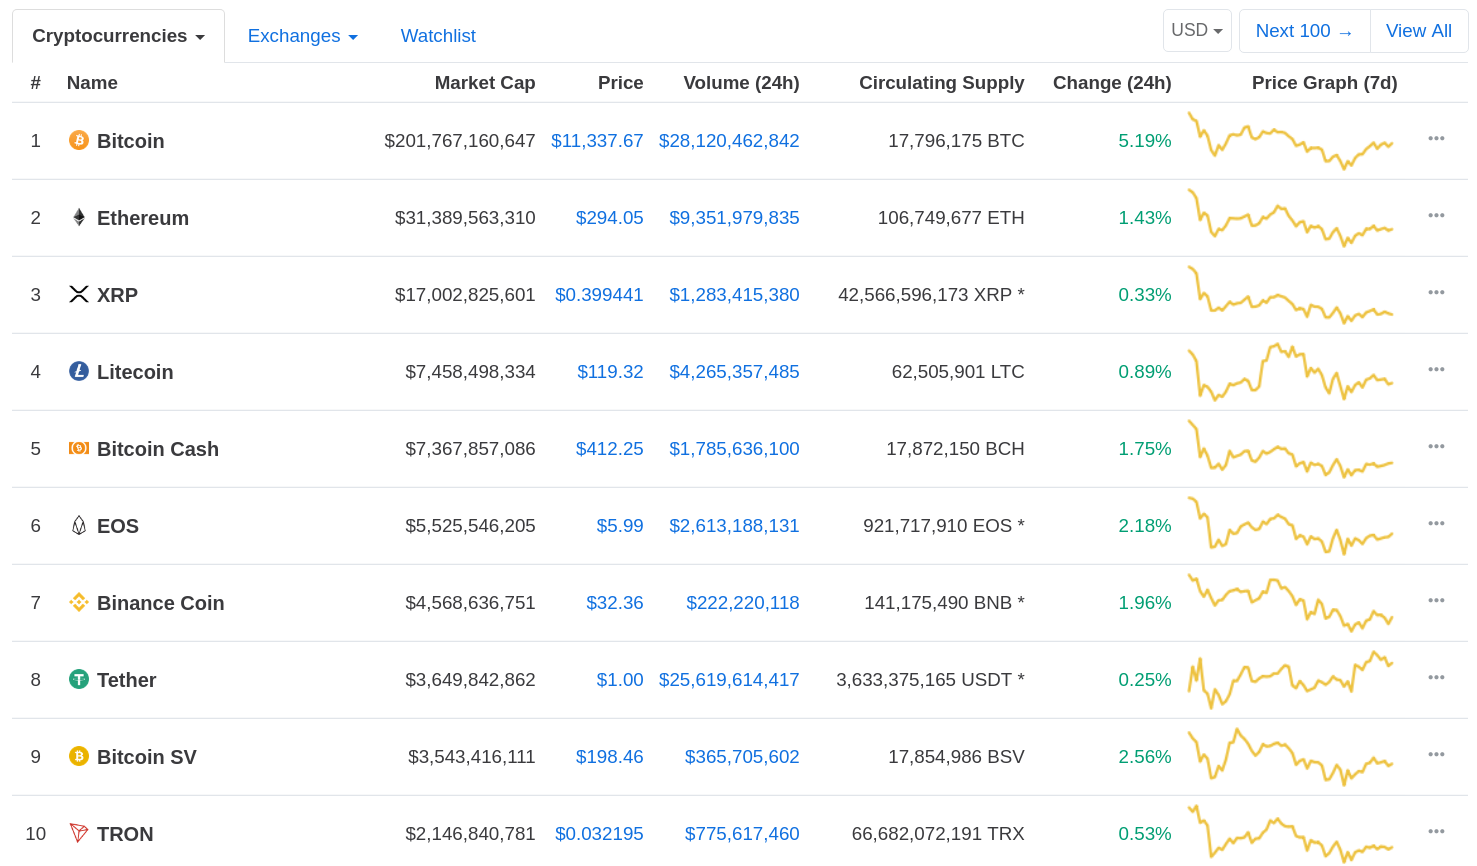The height and width of the screenshot is (866, 1477).
Task: Click Bitcoin's price $11,337.67
Action: click(x=597, y=141)
